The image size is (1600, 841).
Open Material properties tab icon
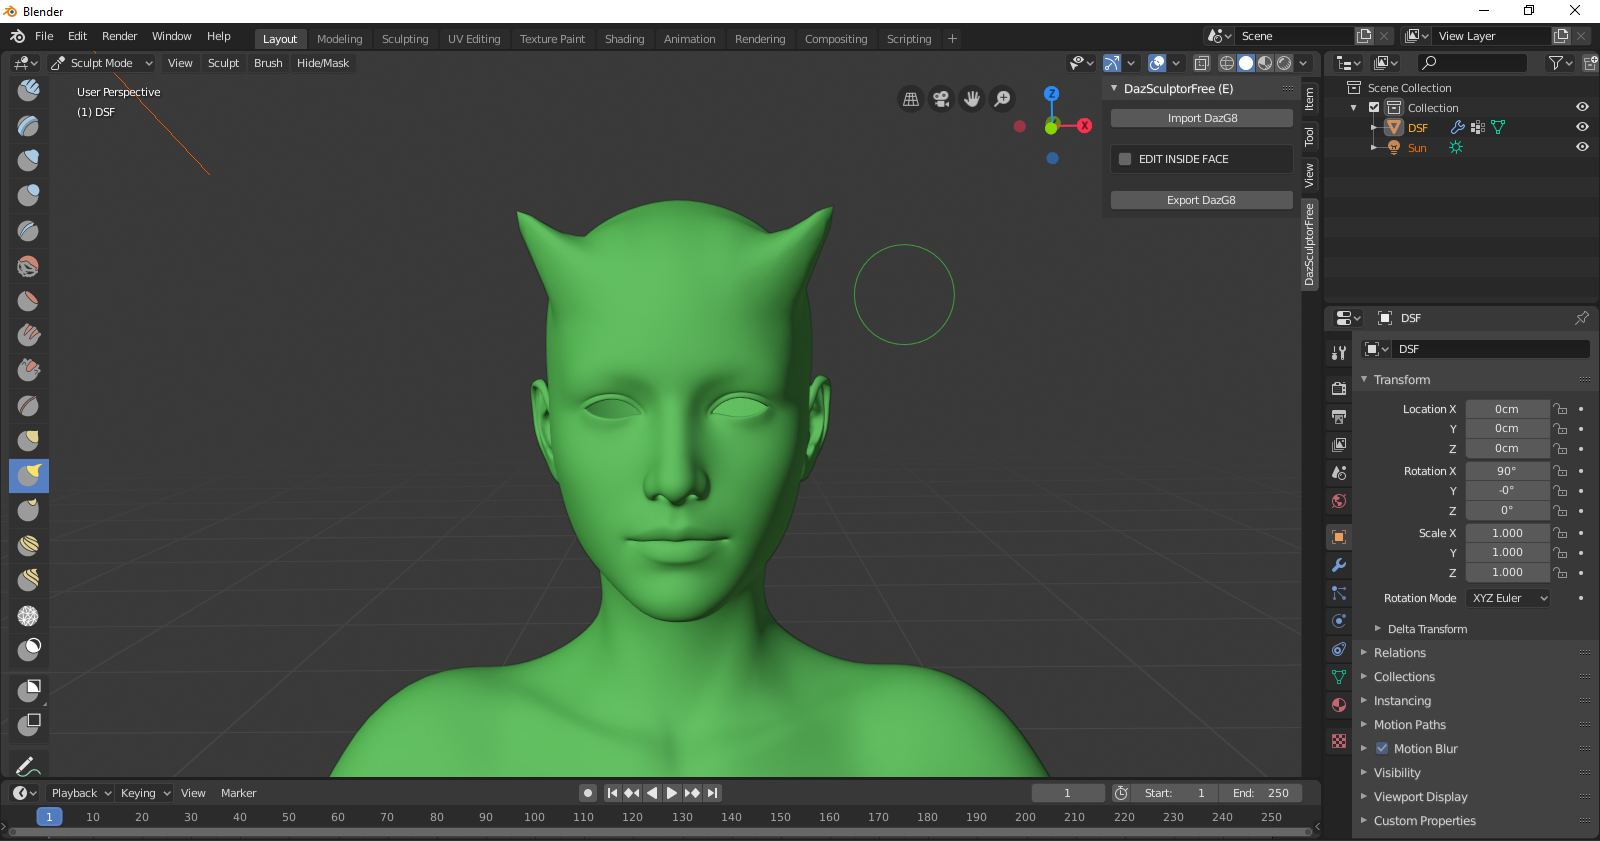(x=1339, y=705)
